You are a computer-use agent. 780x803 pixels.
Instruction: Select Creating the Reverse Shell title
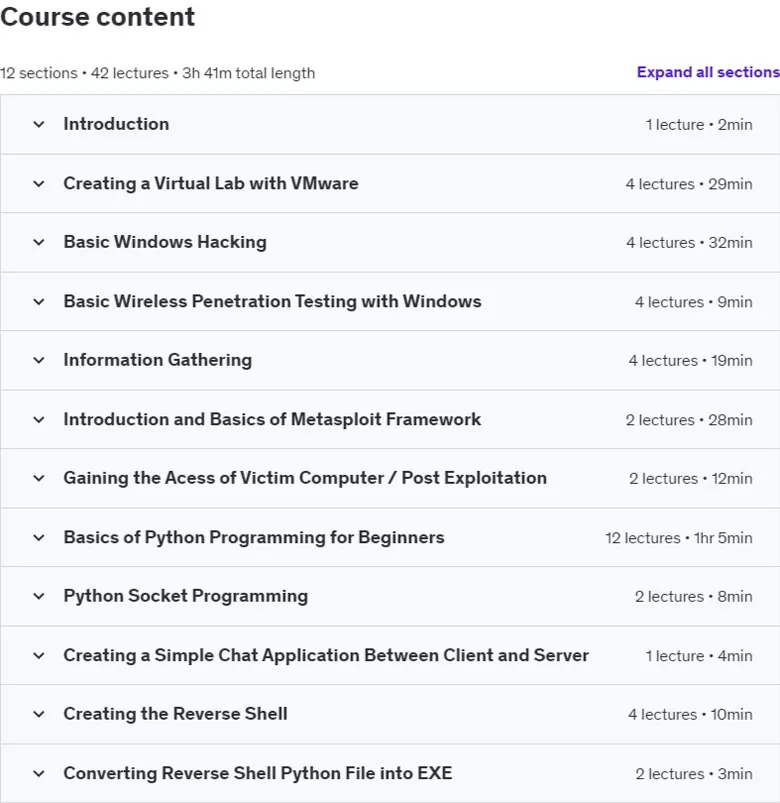175,714
